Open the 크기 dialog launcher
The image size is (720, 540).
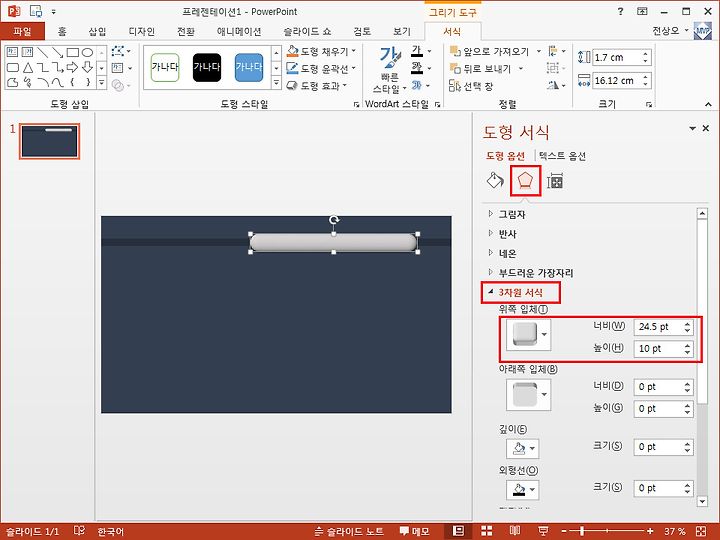tap(648, 105)
